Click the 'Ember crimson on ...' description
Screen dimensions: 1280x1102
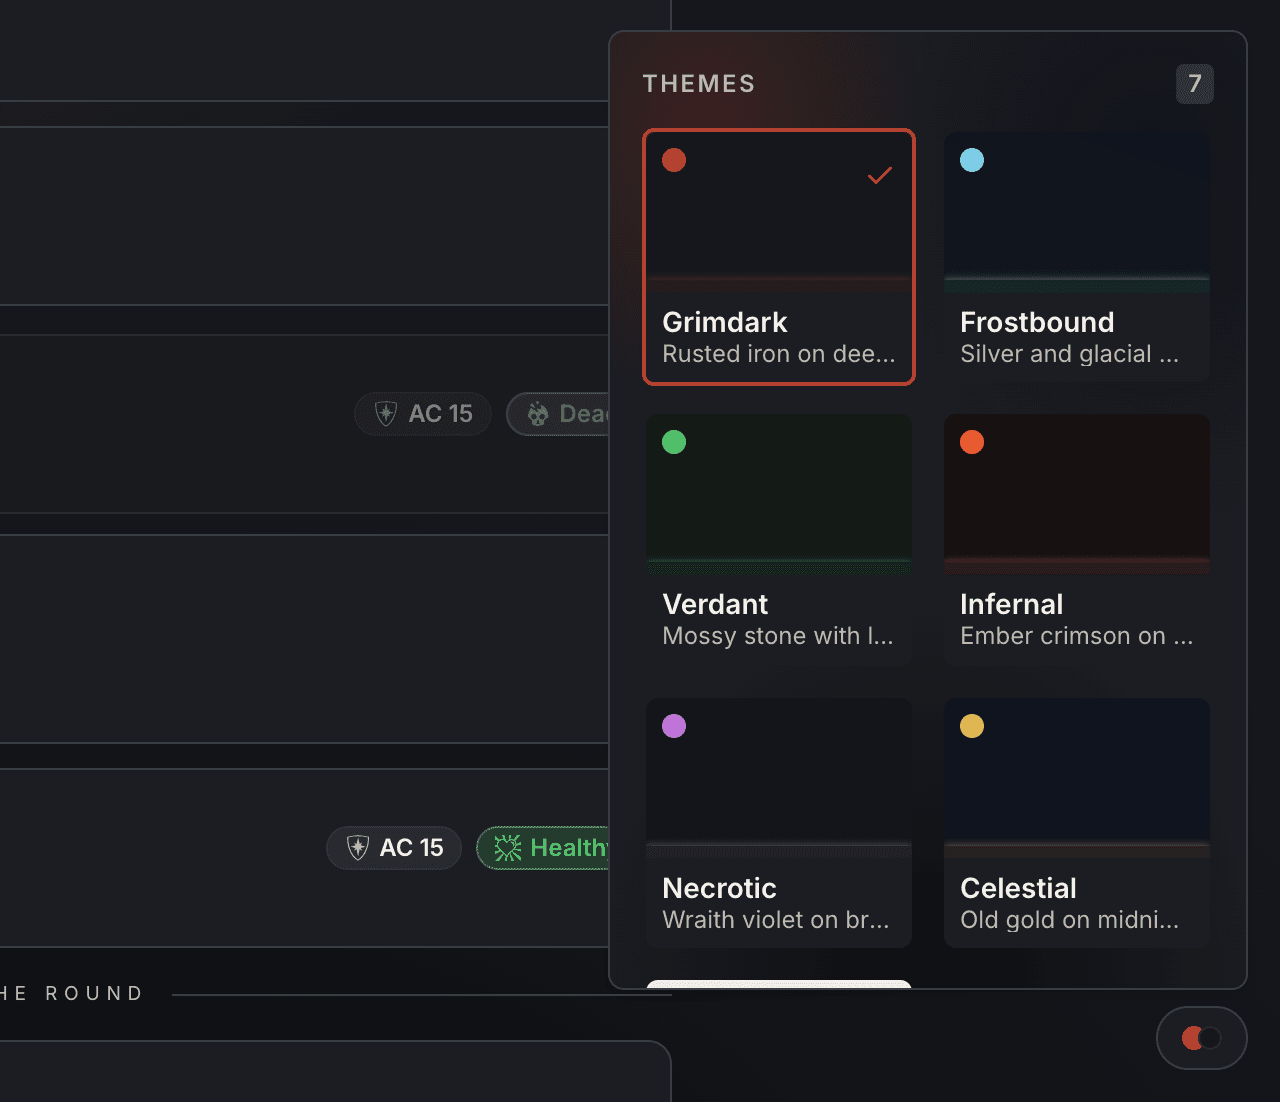point(1077,636)
